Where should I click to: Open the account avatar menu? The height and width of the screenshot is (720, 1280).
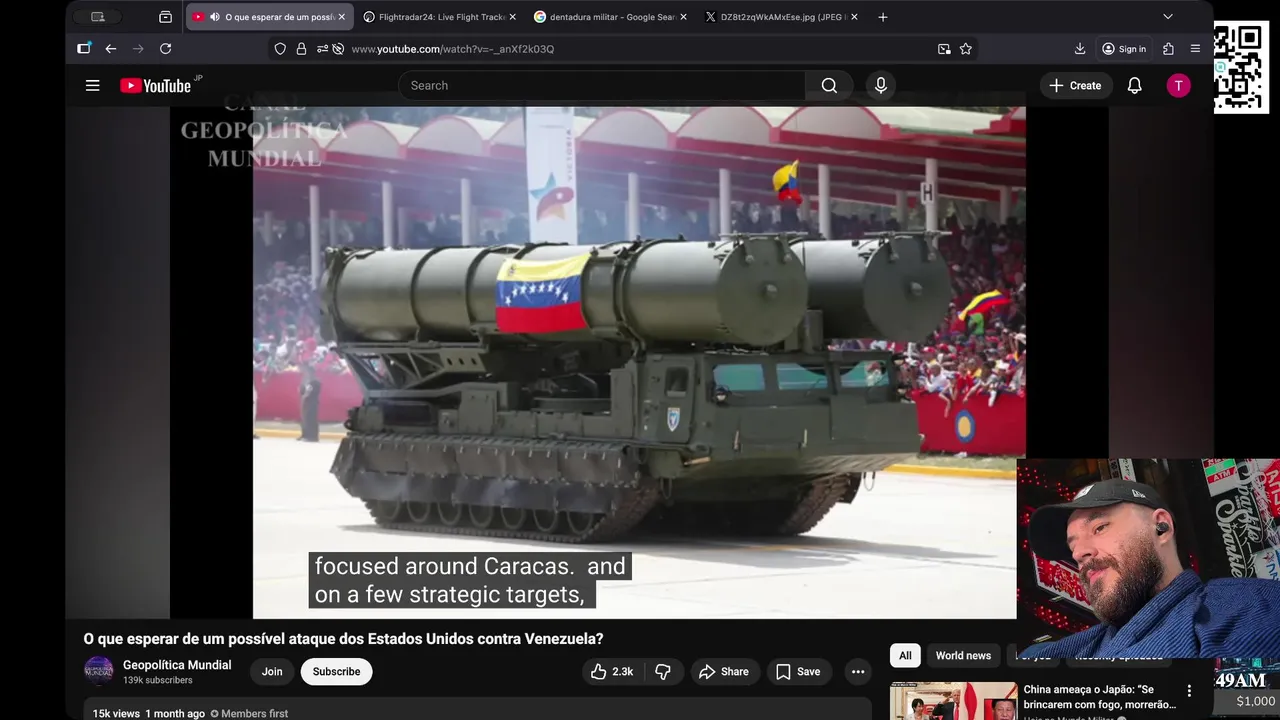point(1179,86)
